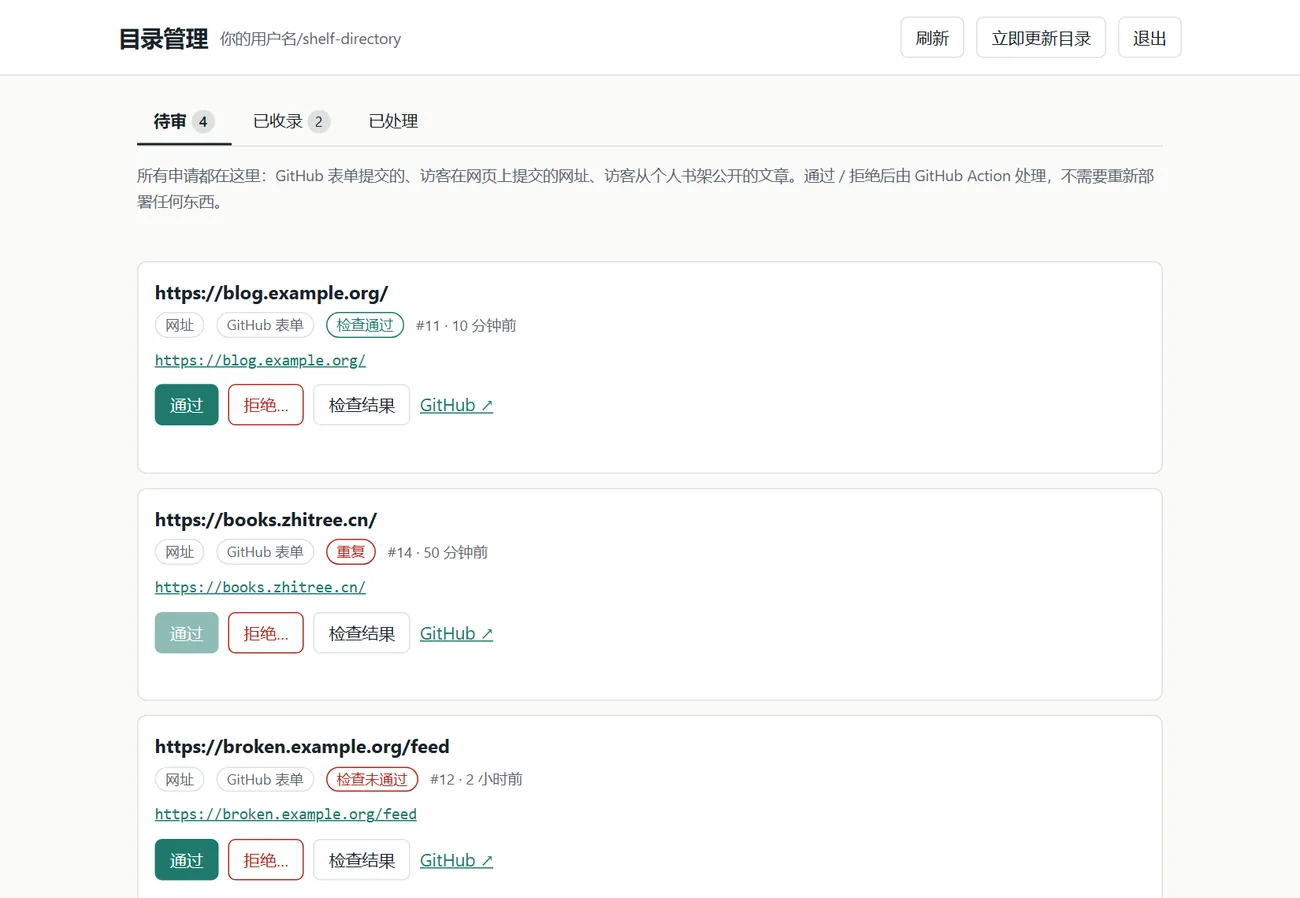View 检查结果 for broken.example.org/feed
1300x898 pixels.
(x=362, y=860)
